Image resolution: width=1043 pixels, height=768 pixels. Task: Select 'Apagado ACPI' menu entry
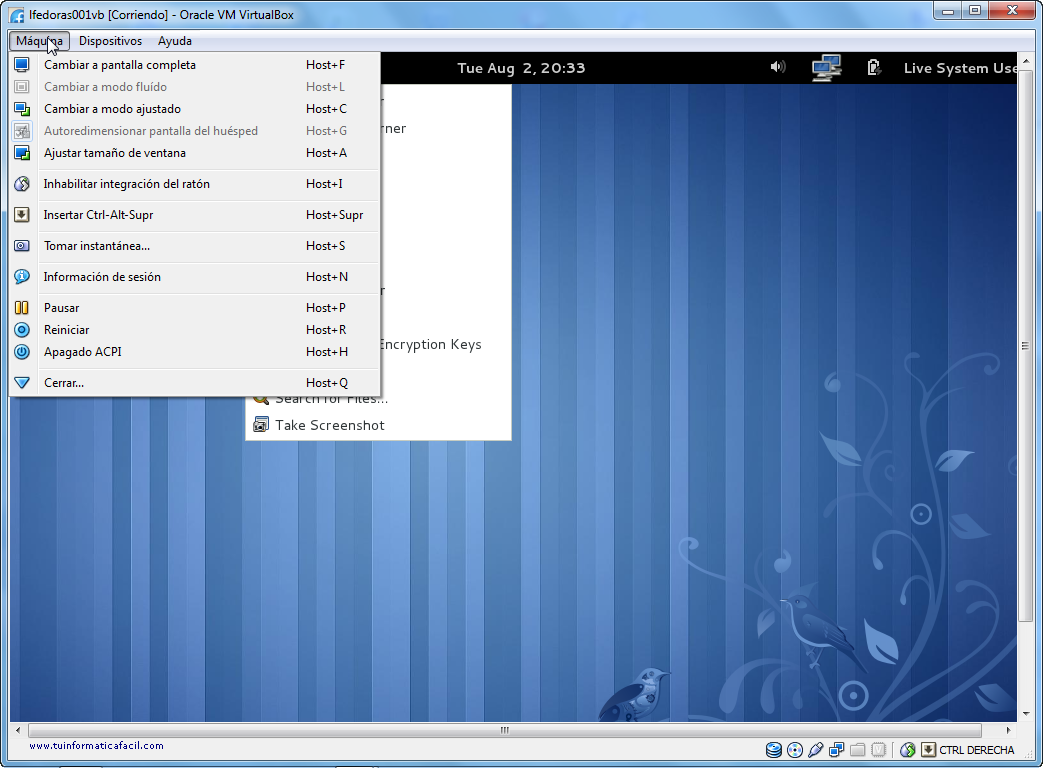[194, 352]
